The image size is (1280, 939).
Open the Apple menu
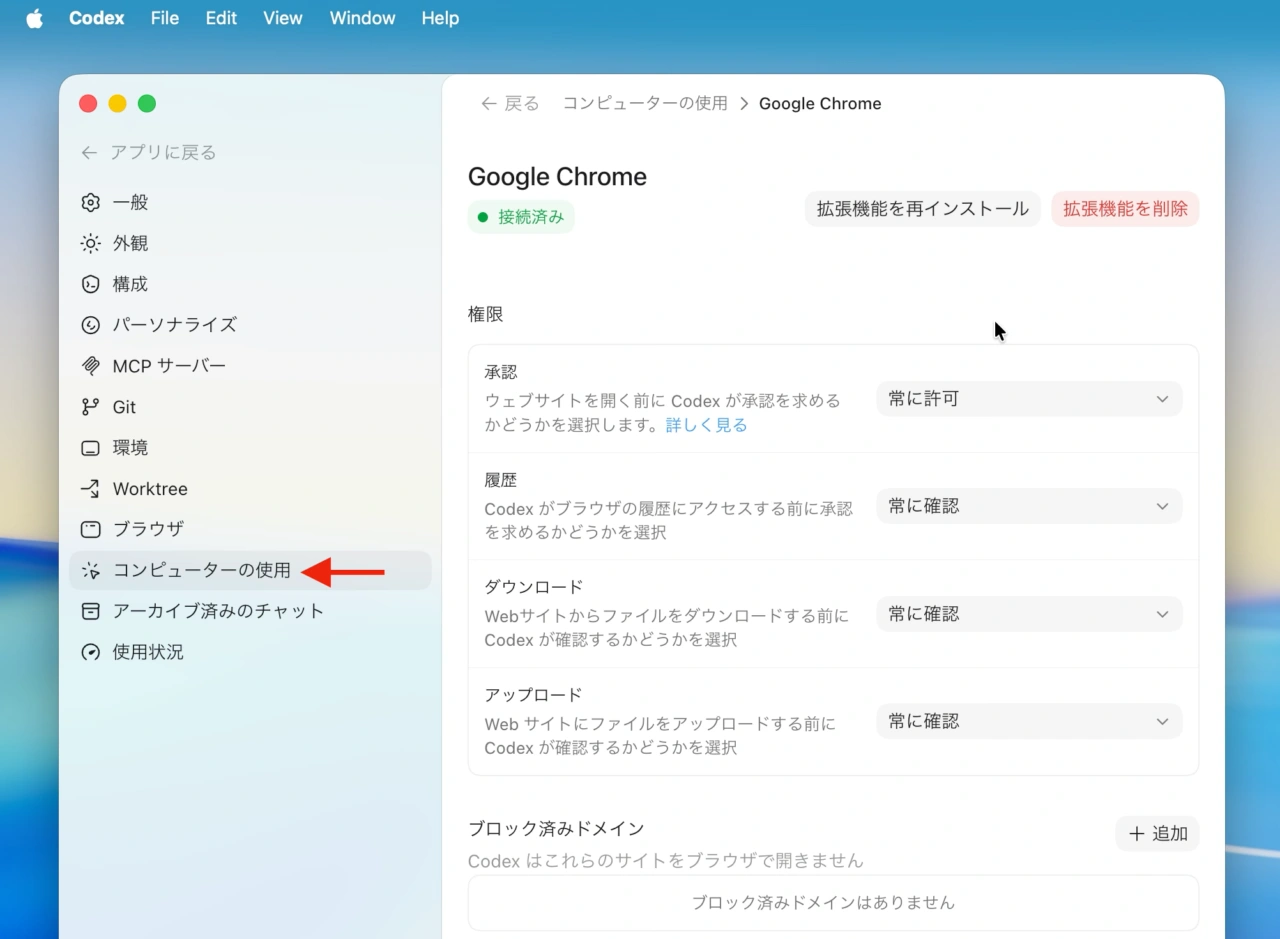coord(34,18)
